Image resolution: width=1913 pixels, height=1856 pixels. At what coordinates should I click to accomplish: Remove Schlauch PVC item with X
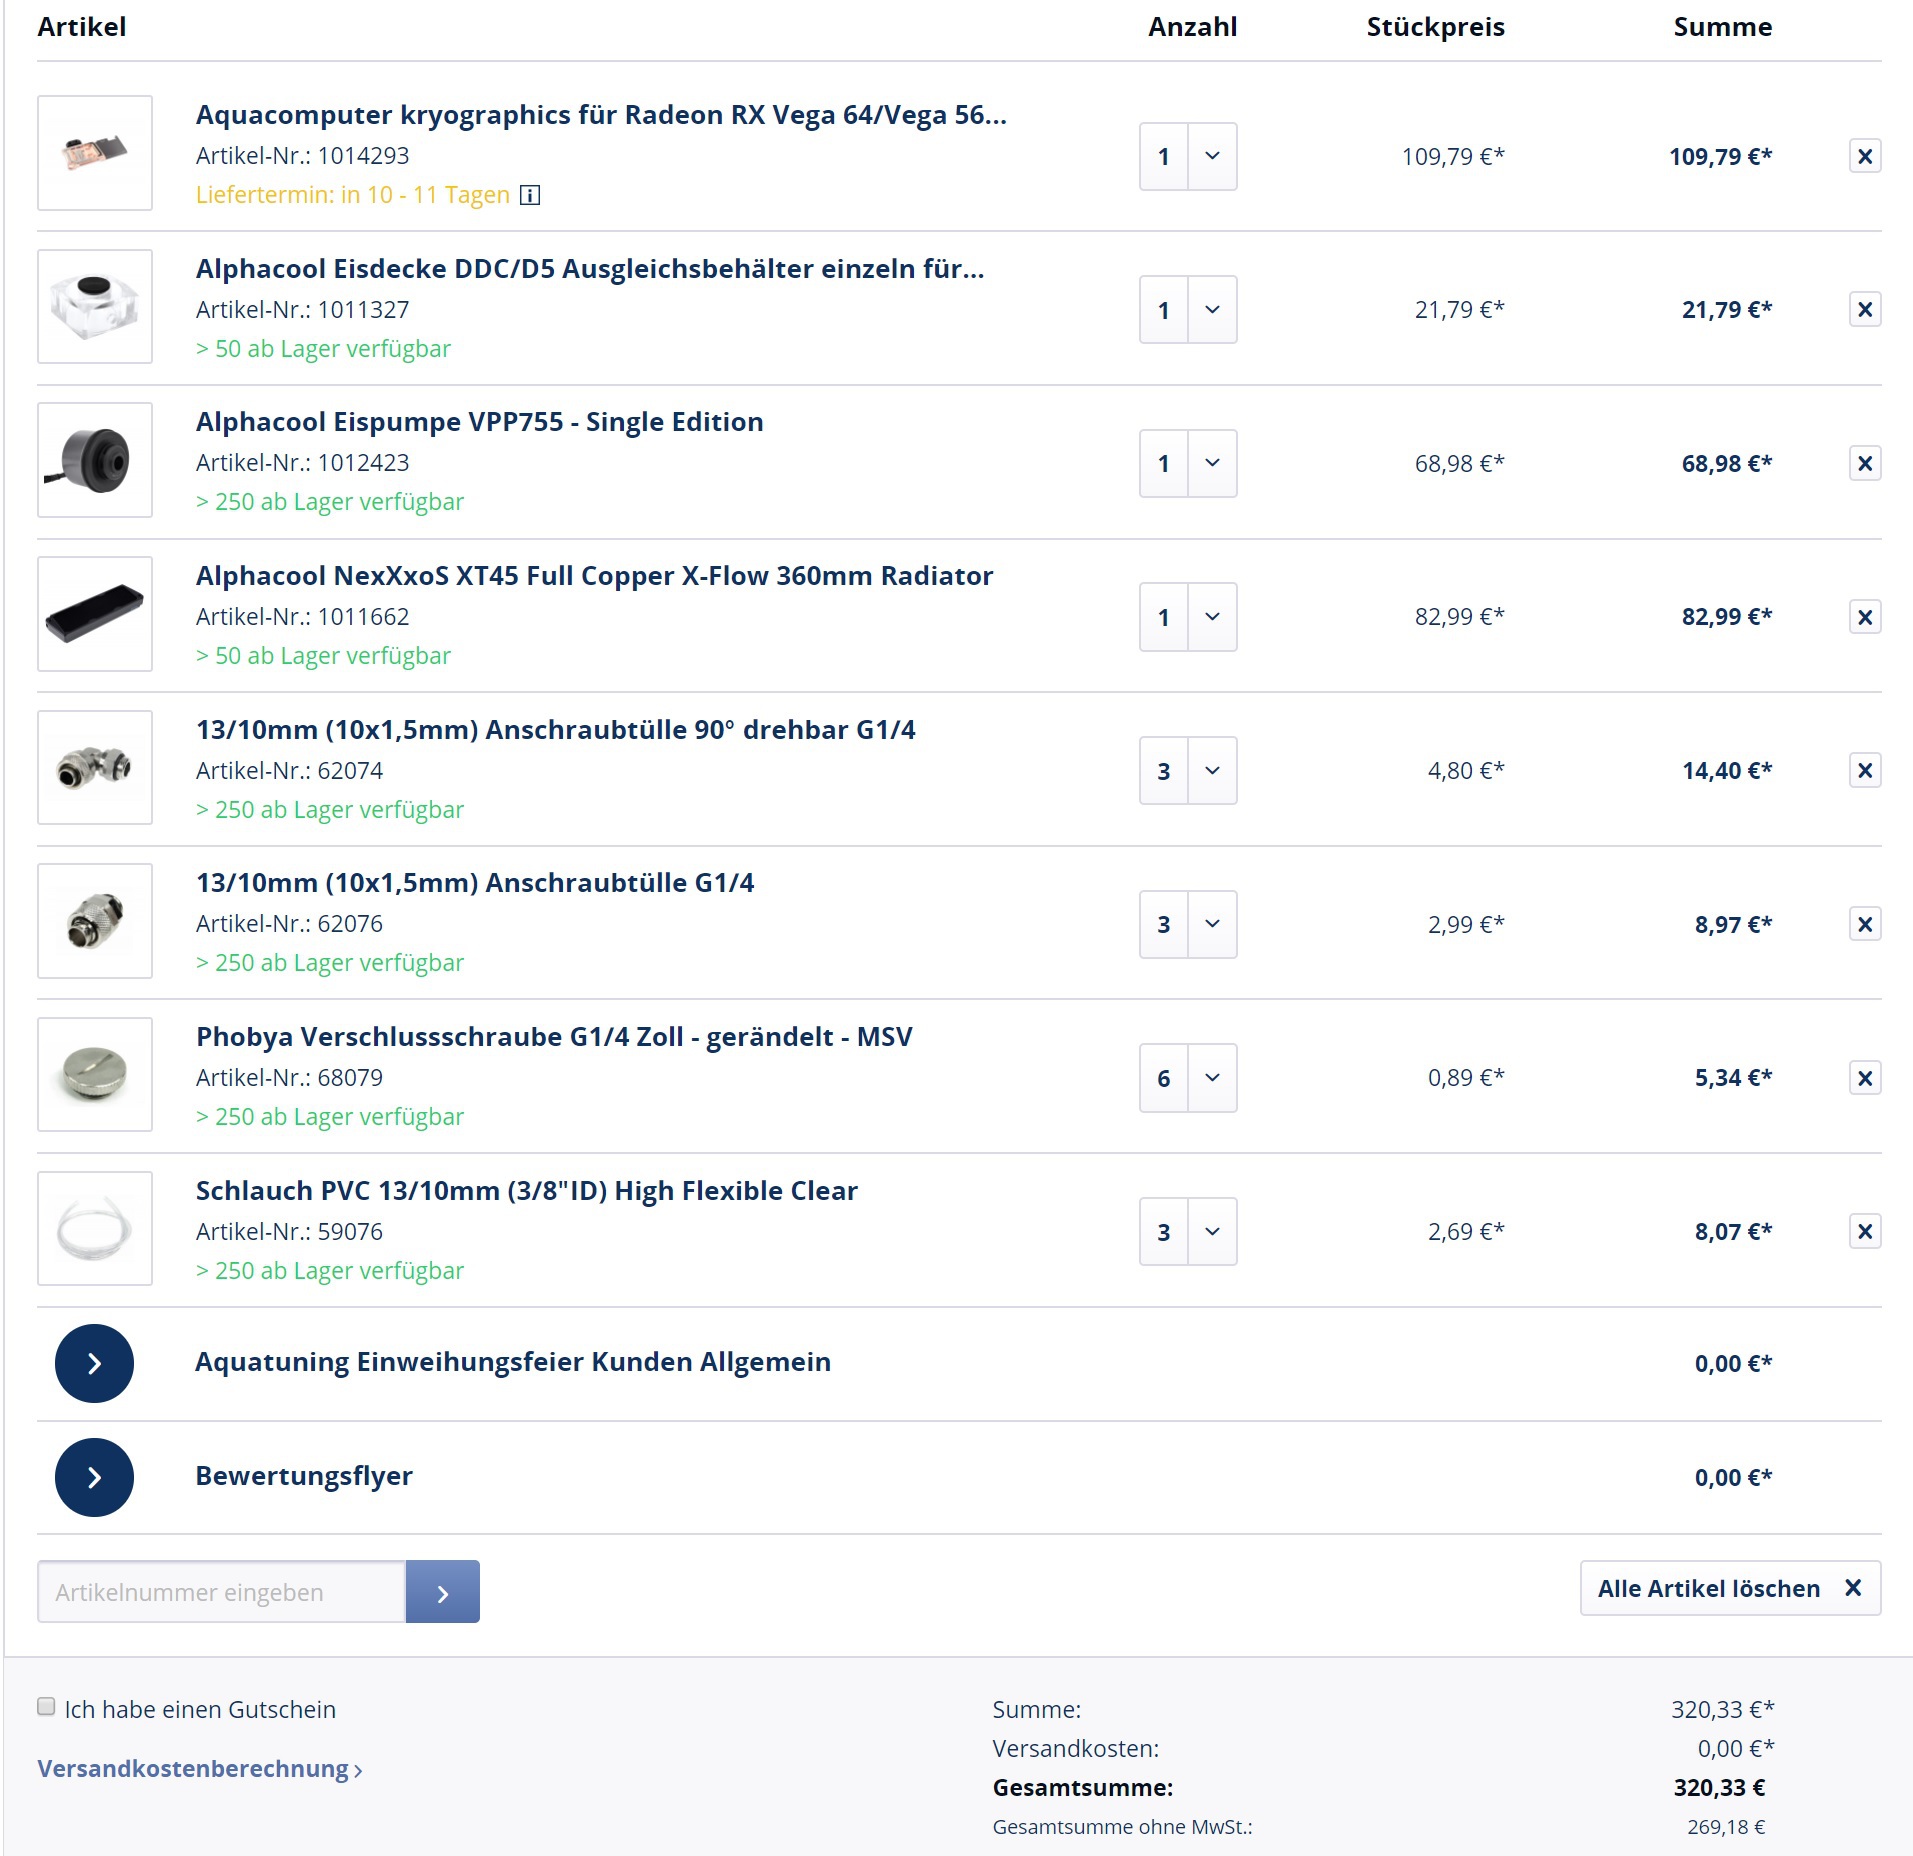pos(1864,1231)
